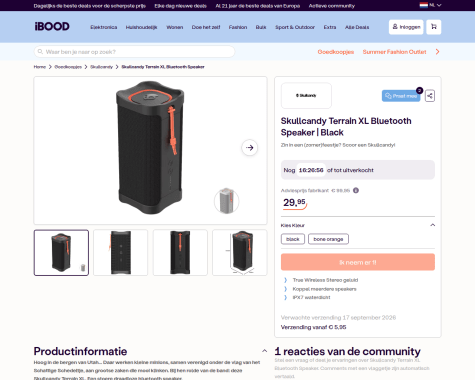Open the Goedkoopjes link

(x=336, y=52)
